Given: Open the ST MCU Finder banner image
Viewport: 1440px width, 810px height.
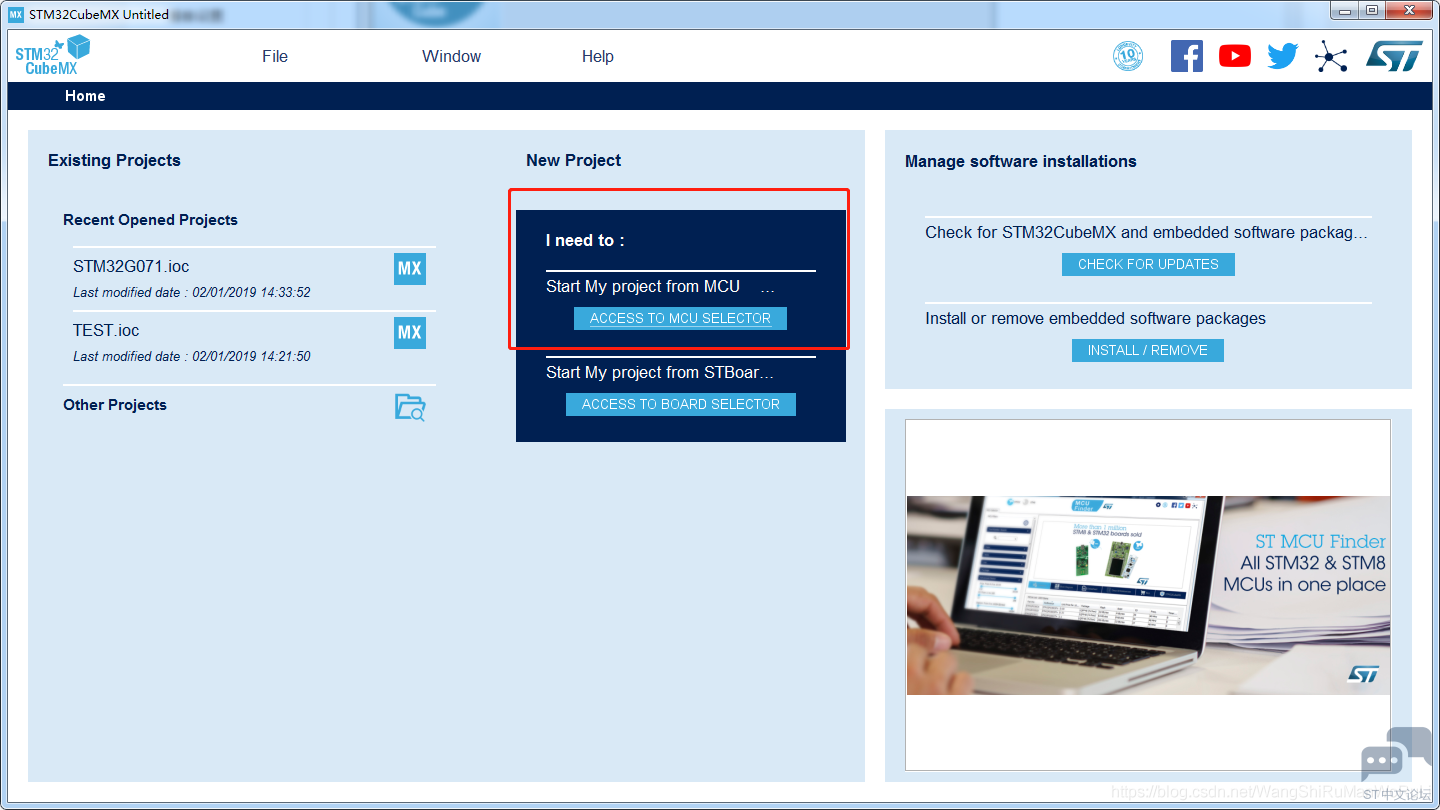Looking at the screenshot, I should pyautogui.click(x=1148, y=595).
